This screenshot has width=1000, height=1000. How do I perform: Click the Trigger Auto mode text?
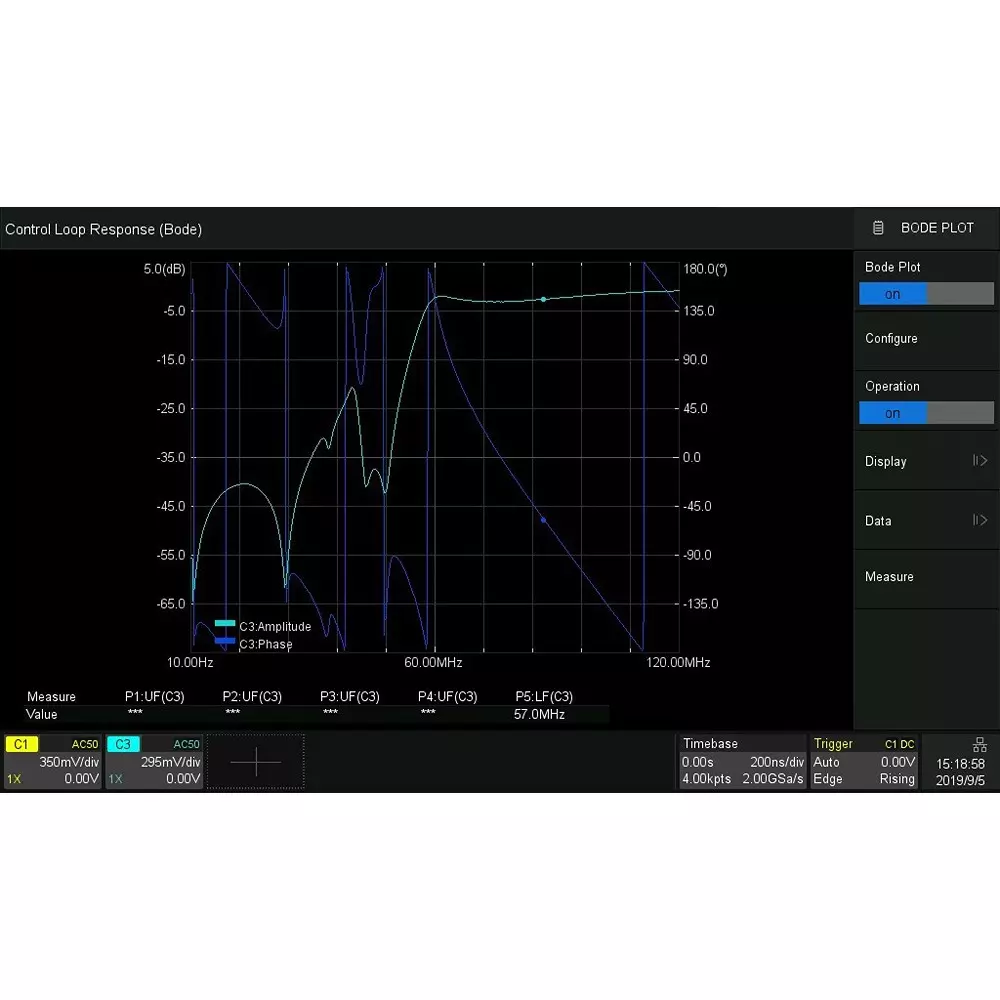(826, 761)
